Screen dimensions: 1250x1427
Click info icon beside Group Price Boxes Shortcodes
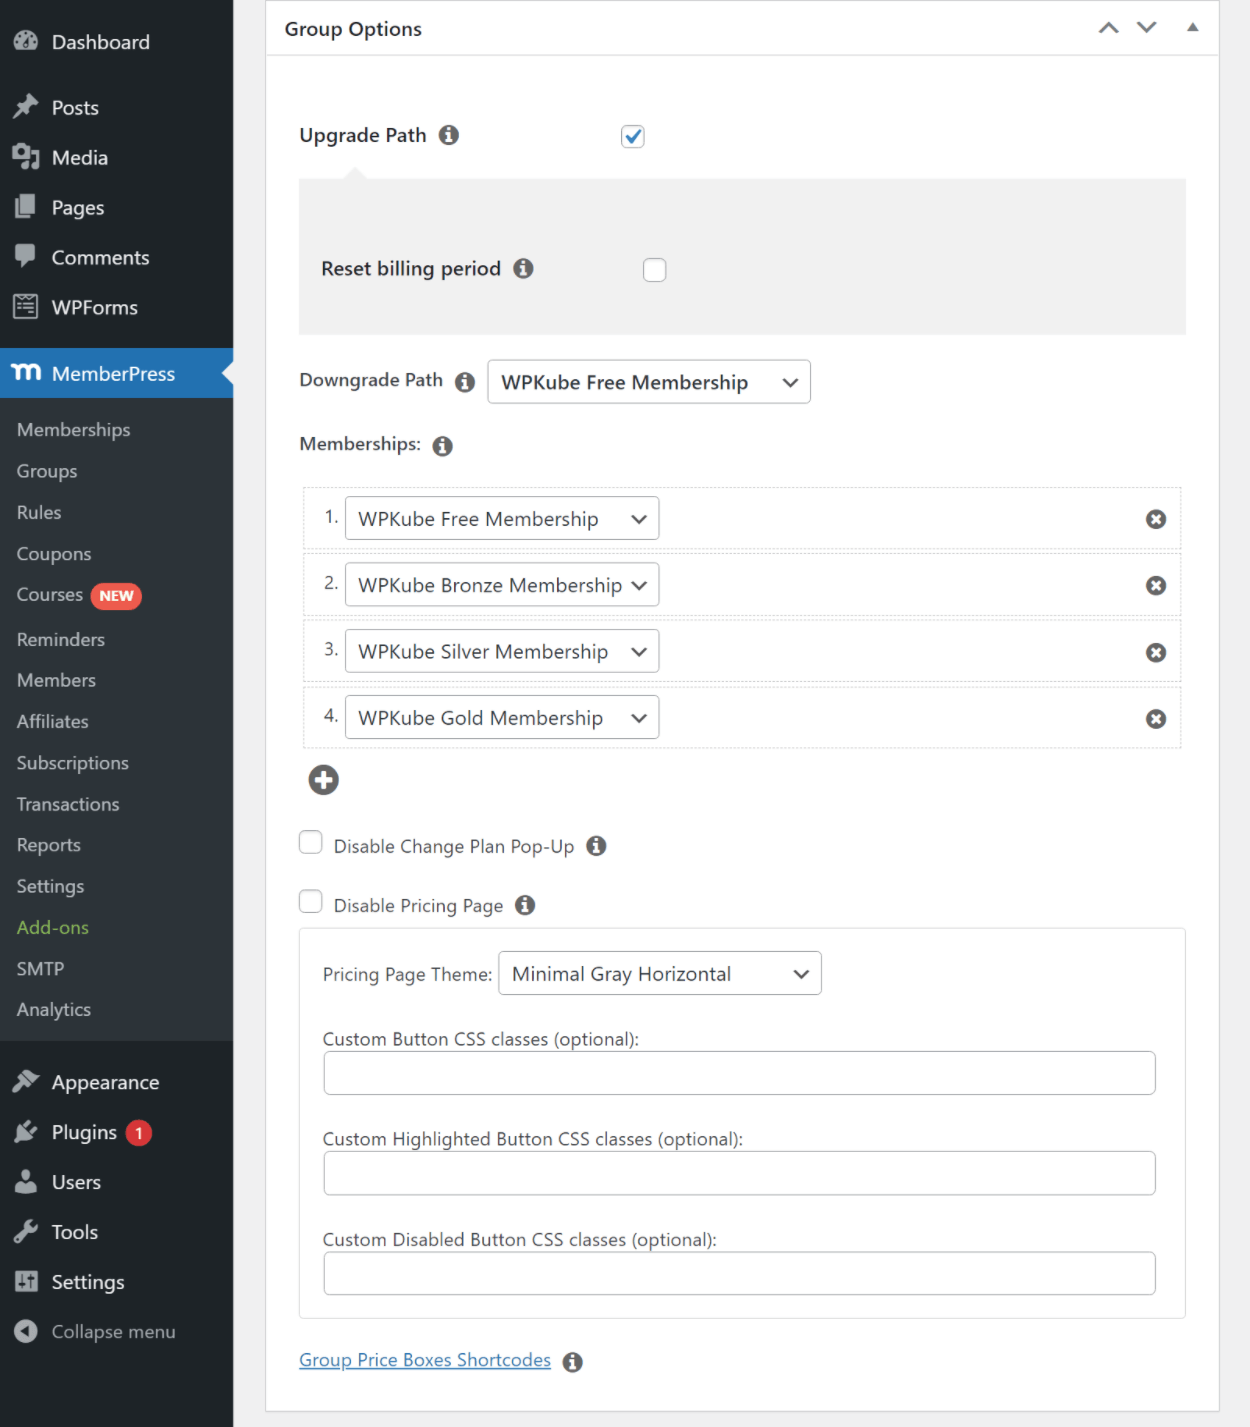[573, 1362]
